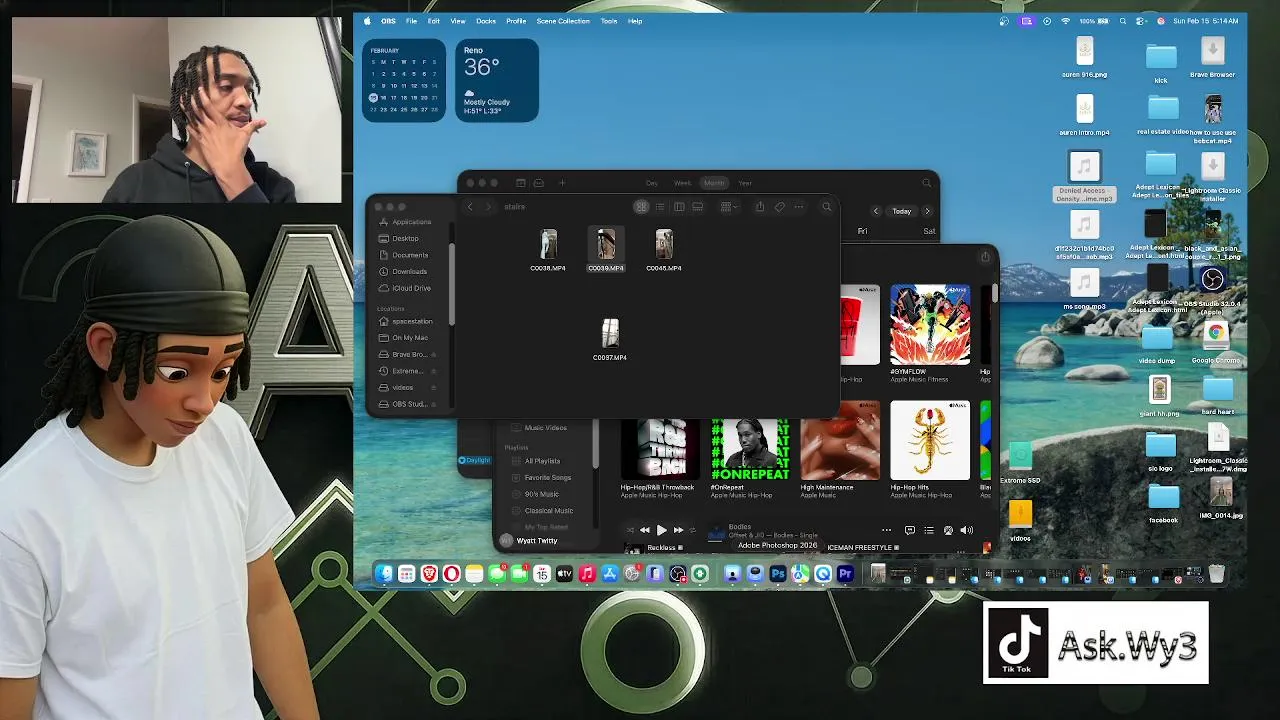Open Finder group-by dropdown
This screenshot has width=1280, height=720.
point(729,207)
